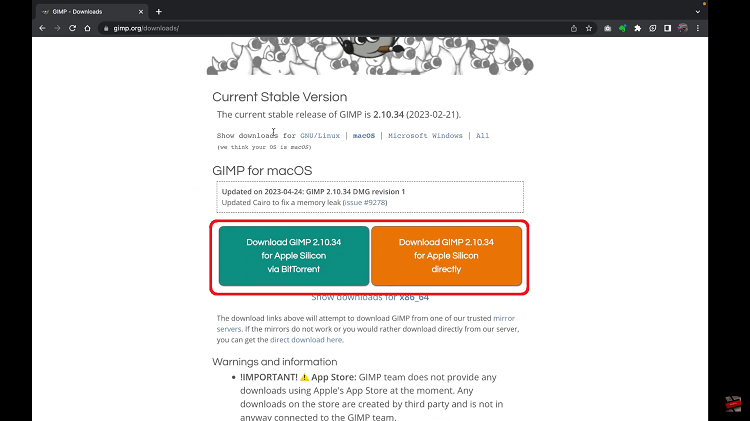
Task: Download GIMP 2.10.34 for Apple Silicon directly
Action: coord(446,256)
